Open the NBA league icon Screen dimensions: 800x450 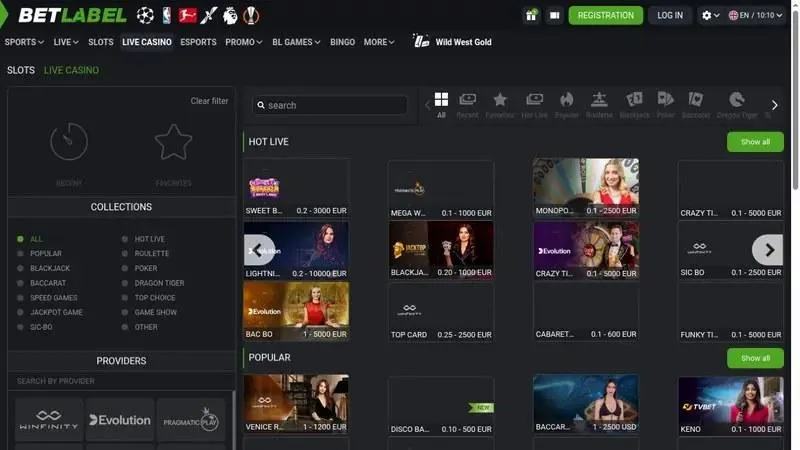point(167,15)
